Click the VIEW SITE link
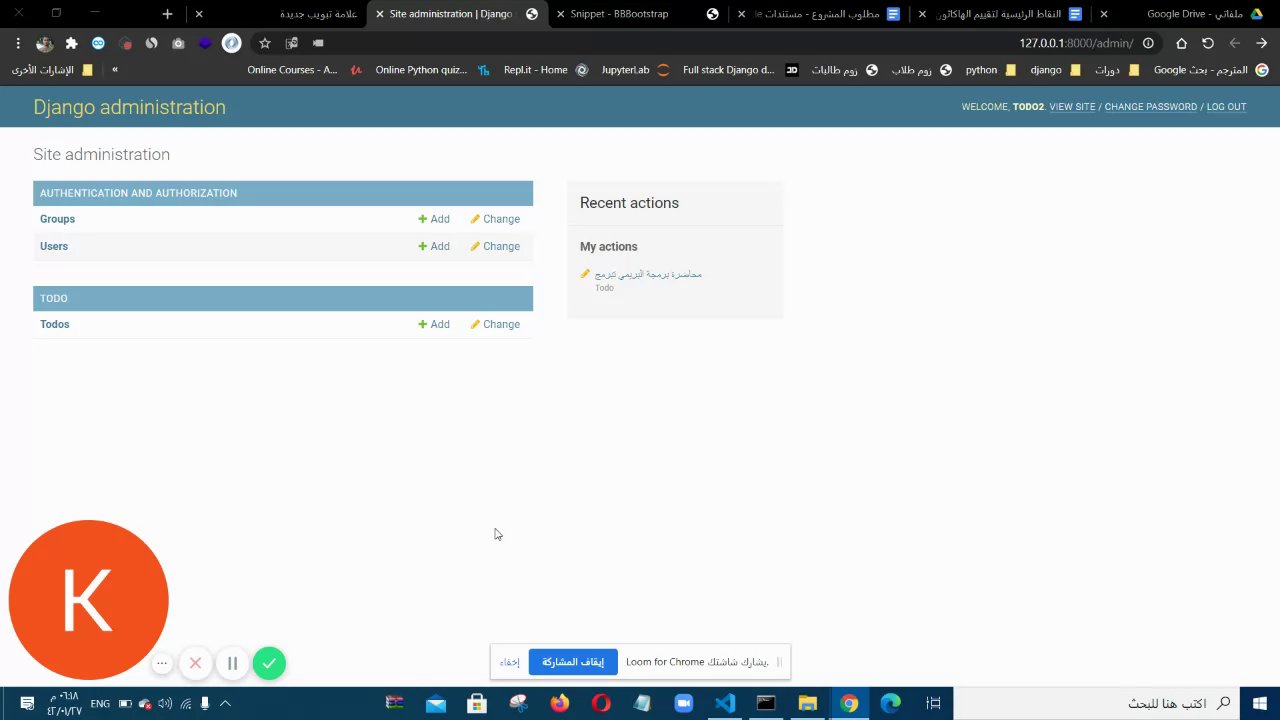 [x=1072, y=107]
